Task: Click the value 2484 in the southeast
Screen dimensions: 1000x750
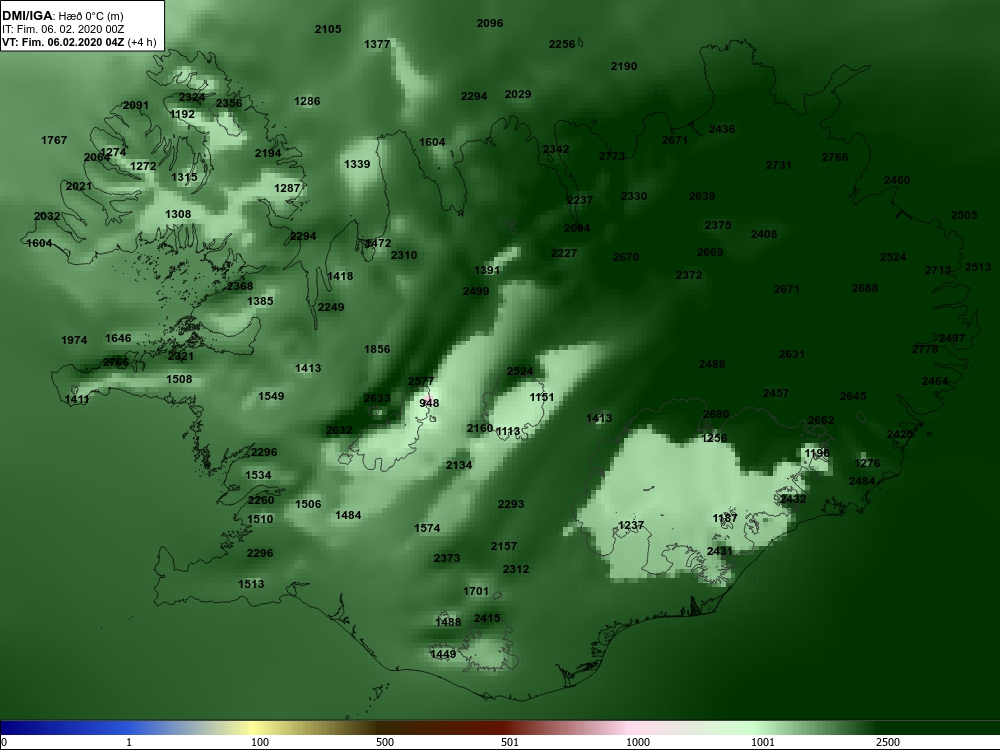Action: click(862, 481)
